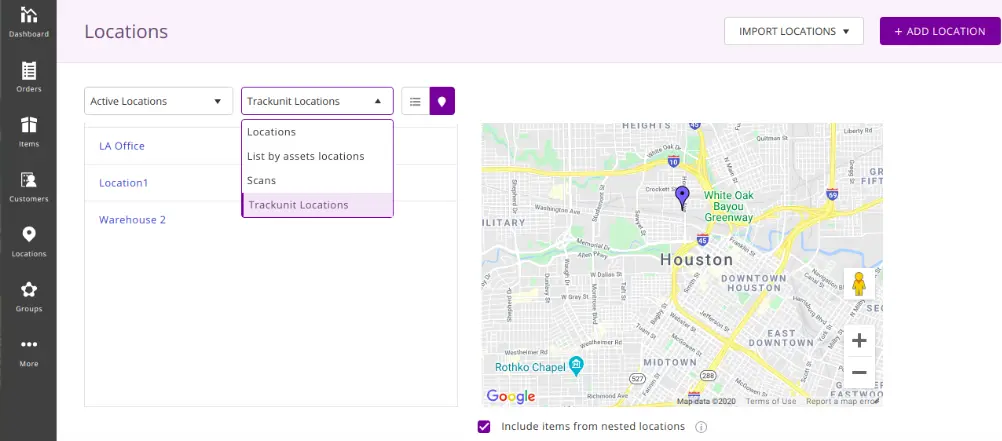
Task: Go to Orders in the sidebar
Action: [28, 77]
